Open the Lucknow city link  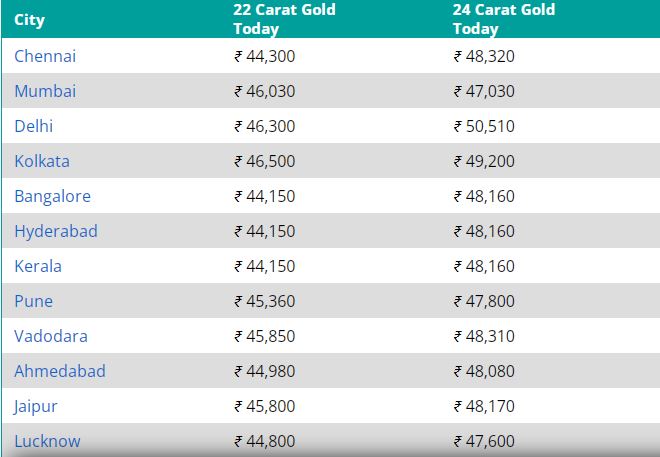(x=47, y=441)
